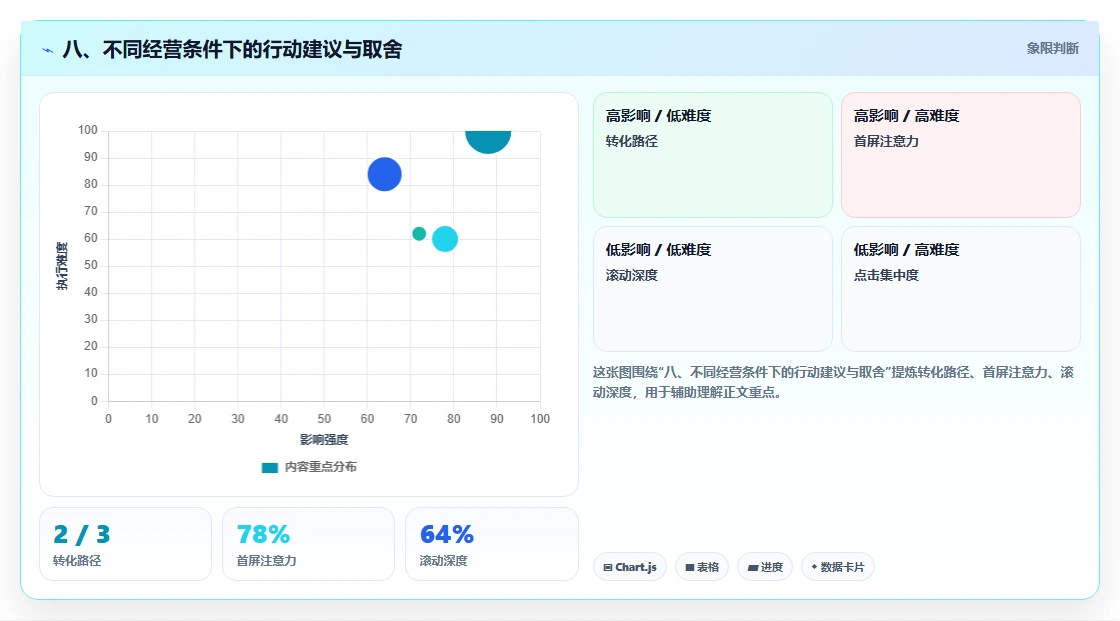The height and width of the screenshot is (621, 1120).
Task: Click the 象限判断 tag in header
Action: click(1052, 49)
